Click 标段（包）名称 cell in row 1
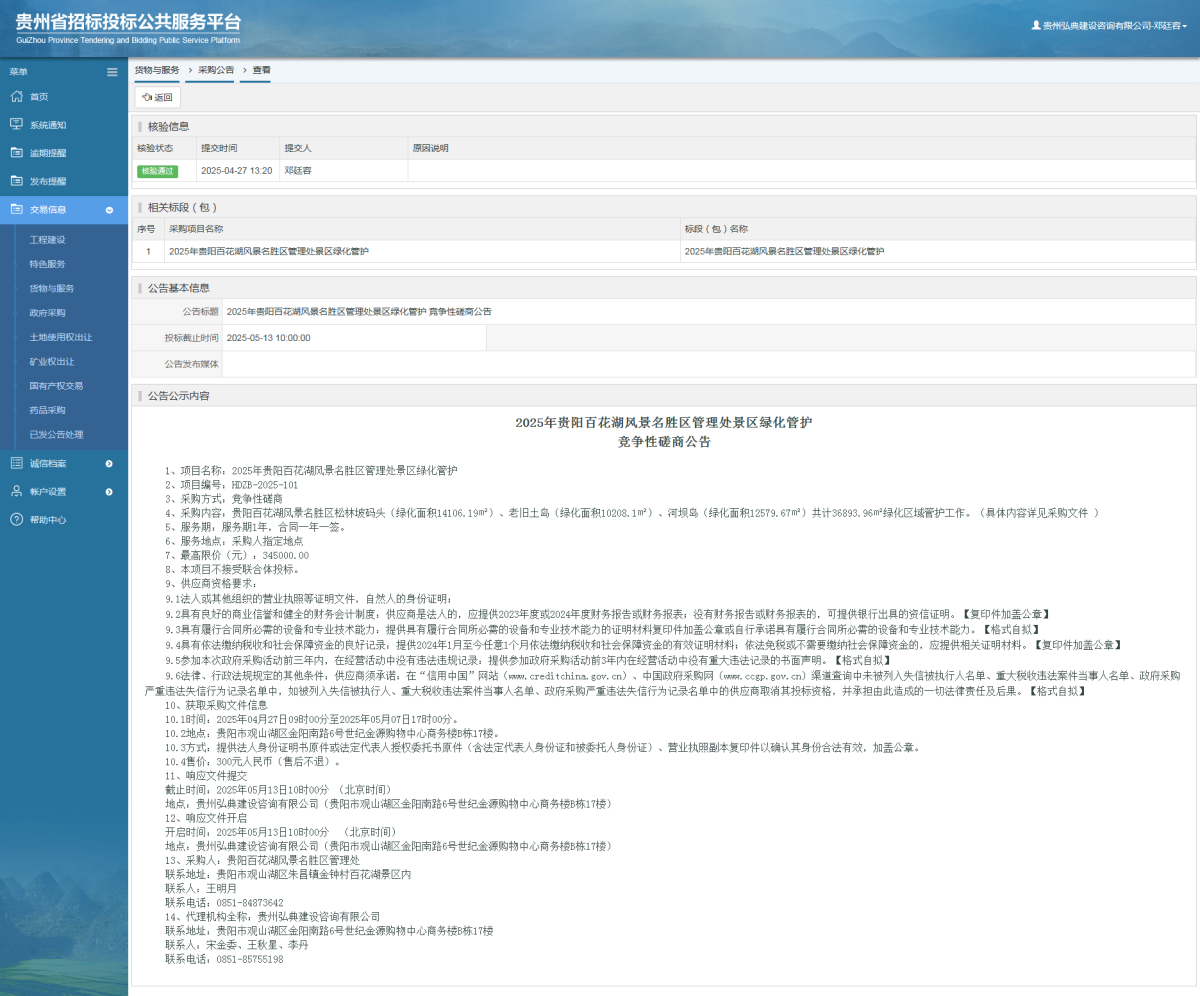Viewport: 1200px width, 996px height. [x=938, y=251]
